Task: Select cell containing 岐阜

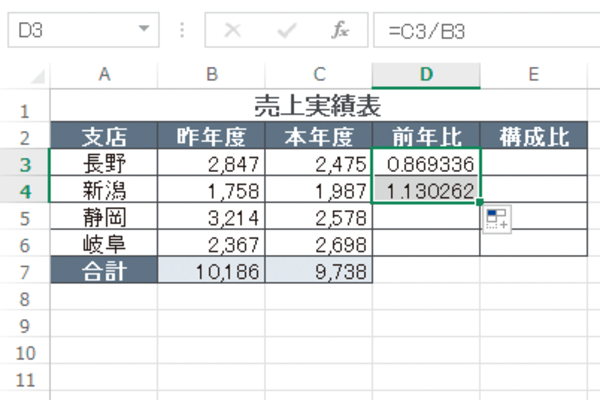Action: 104,243
